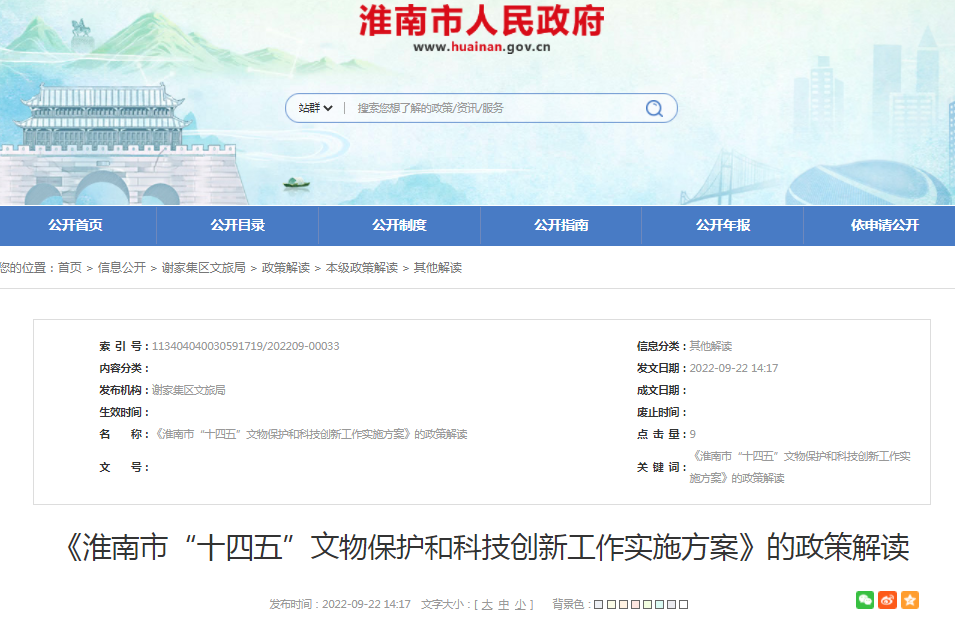Click the WeChat share icon
The image size is (955, 625).
click(x=864, y=600)
